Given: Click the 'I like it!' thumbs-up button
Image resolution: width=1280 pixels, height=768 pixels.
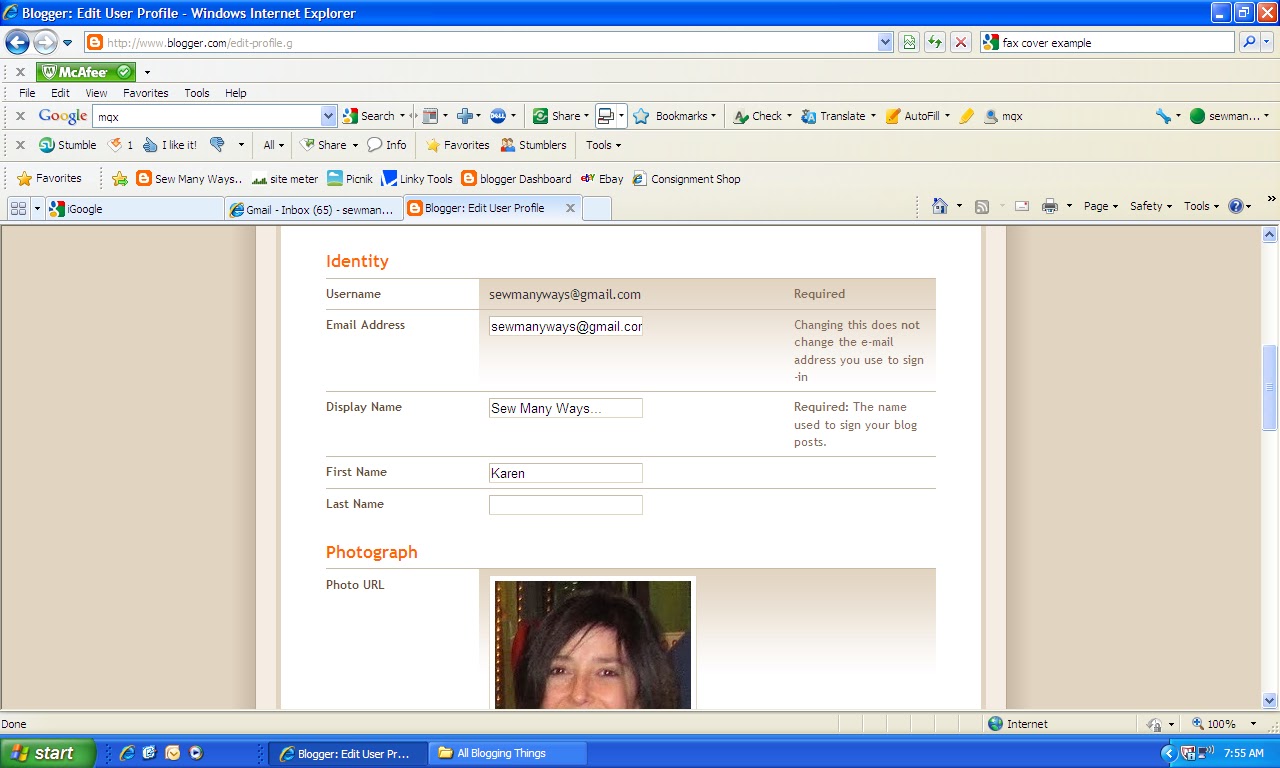Looking at the screenshot, I should pos(169,145).
